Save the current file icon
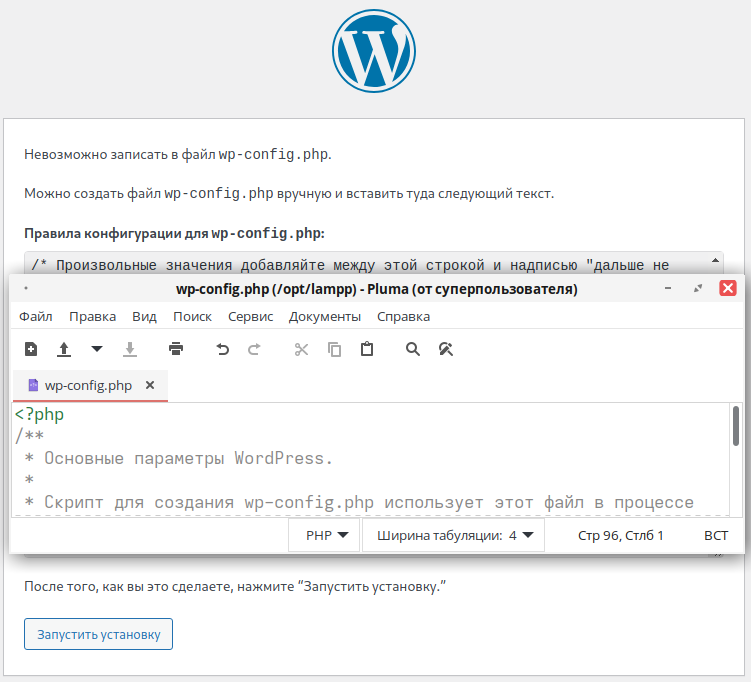This screenshot has height=682, width=751. pos(130,349)
